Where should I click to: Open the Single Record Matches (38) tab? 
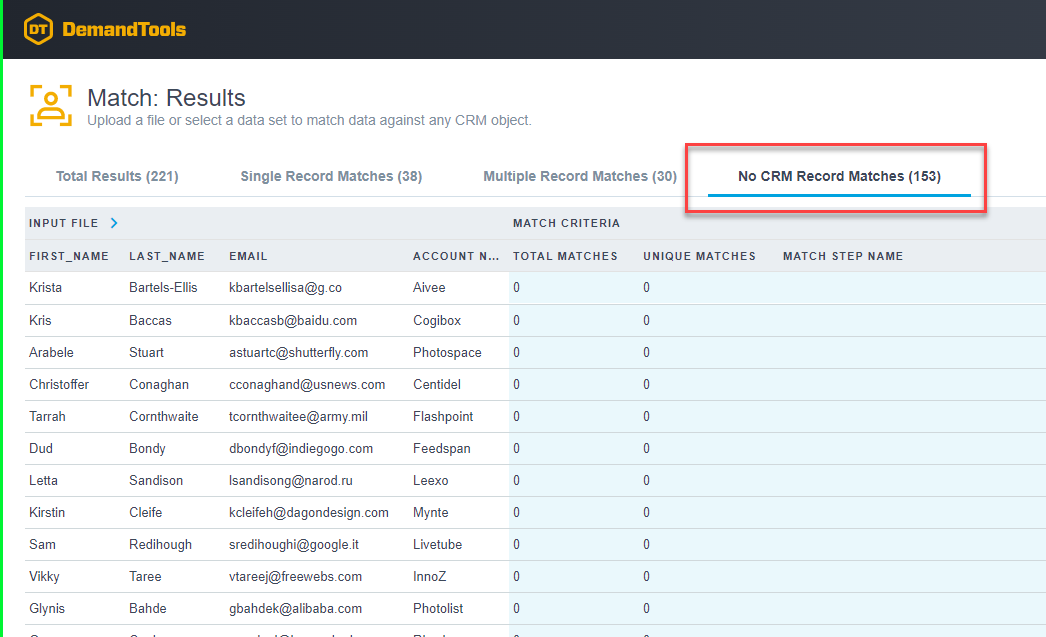coord(331,176)
